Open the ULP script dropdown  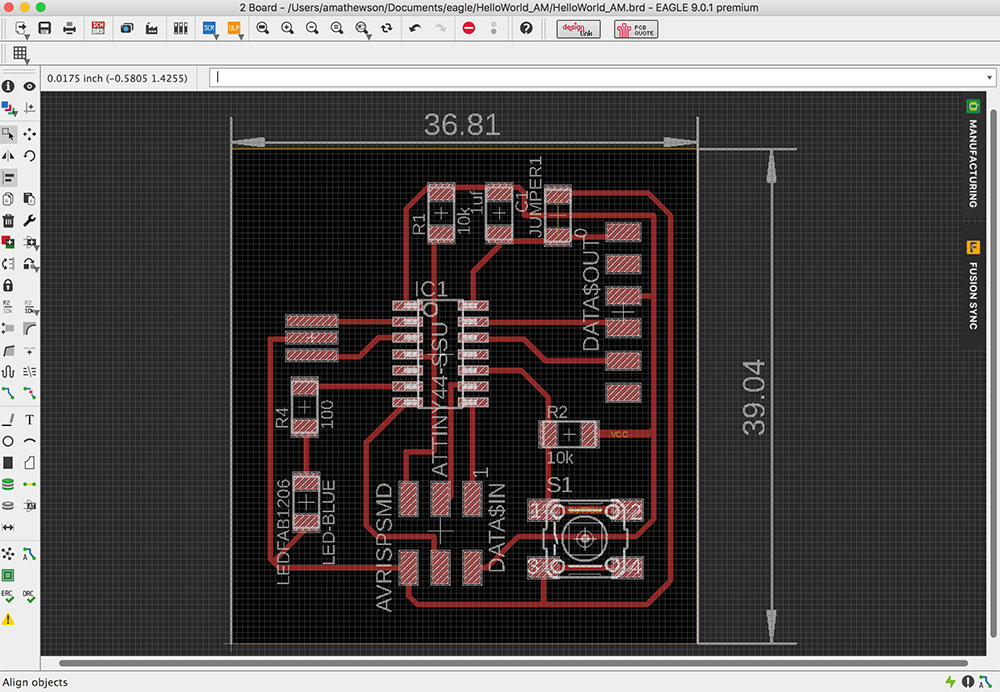pos(235,28)
